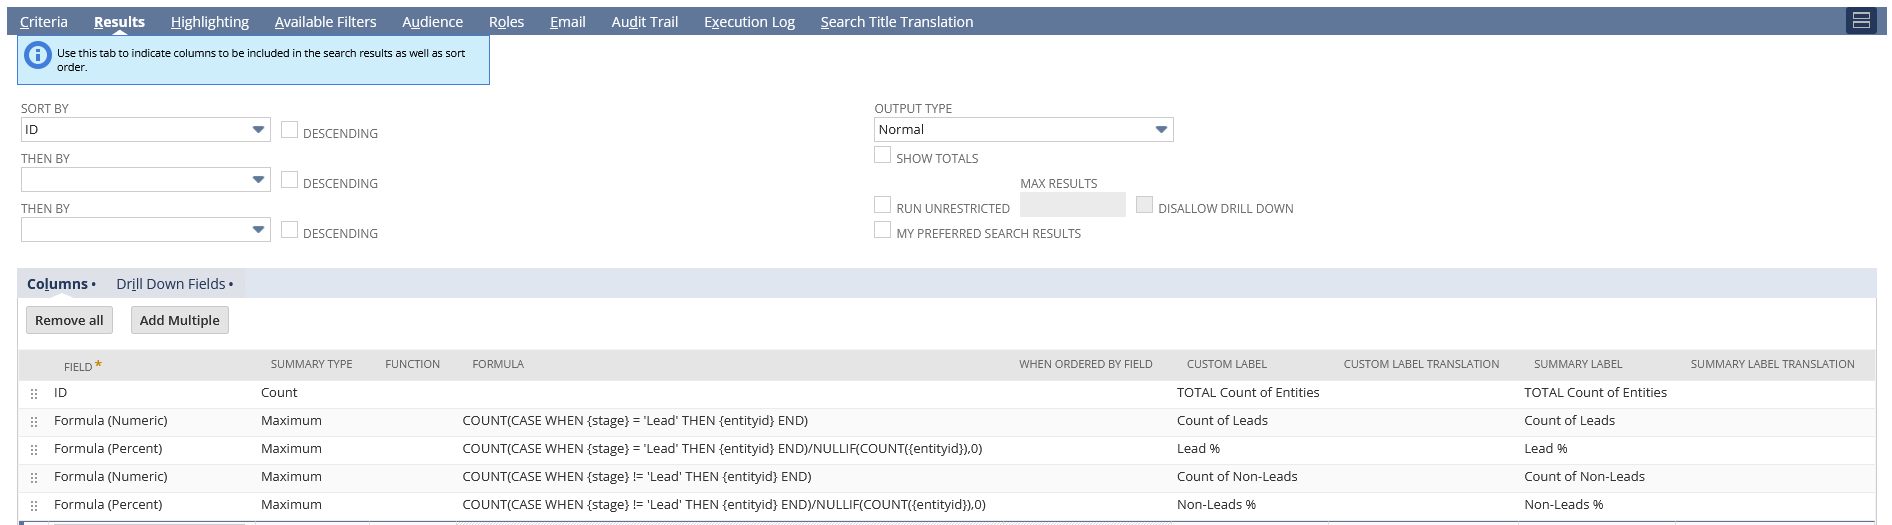Click drag handle for Count of Leads row

pos(34,422)
